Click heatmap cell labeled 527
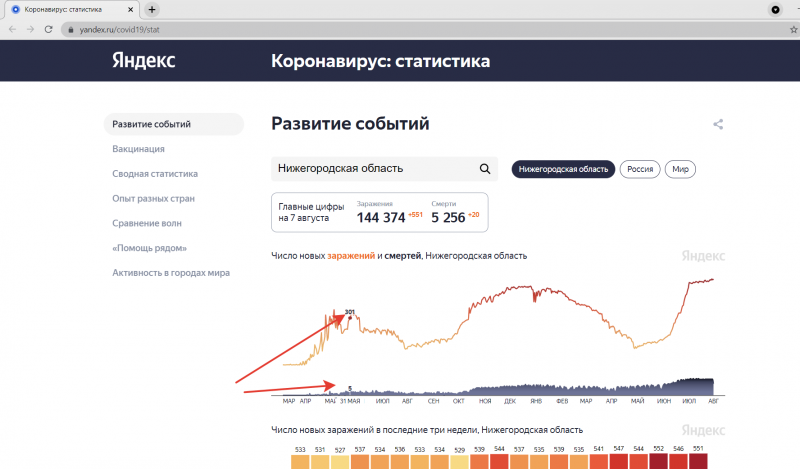Image resolution: width=800 pixels, height=469 pixels. (340, 462)
